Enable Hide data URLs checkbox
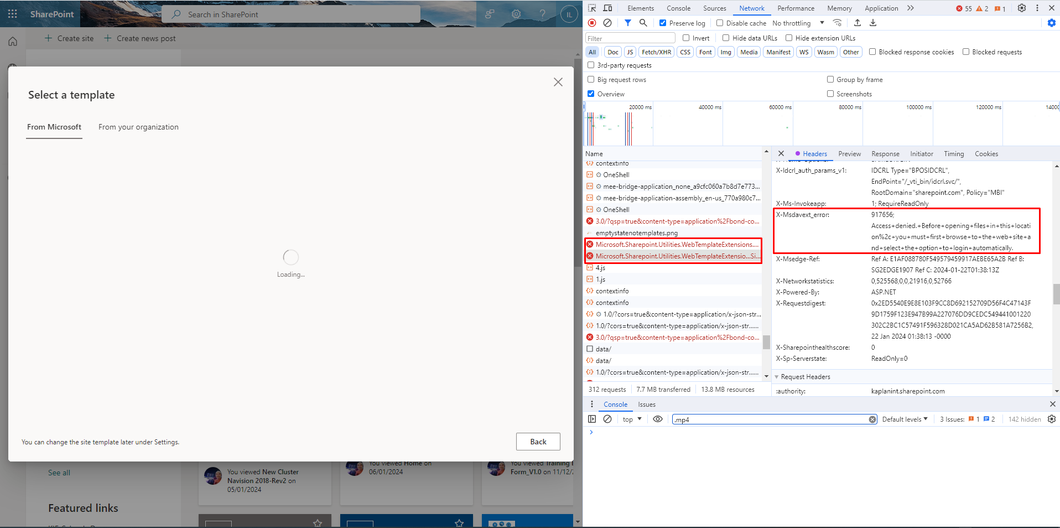Viewport: 1060px width, 528px height. [726, 38]
